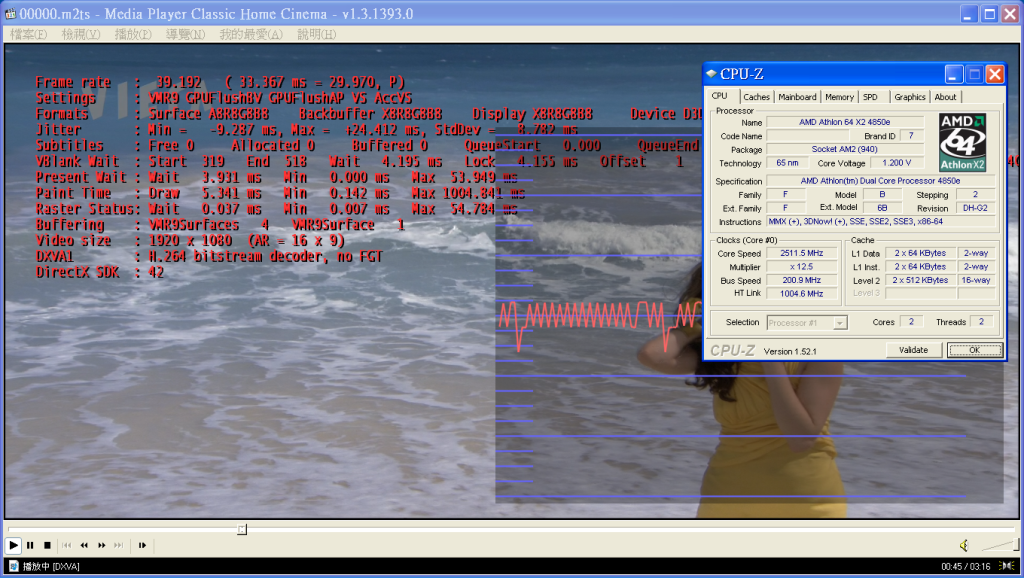Image resolution: width=1024 pixels, height=578 pixels.
Task: Click the Media Player Classic title bar icon
Action: (10, 13)
